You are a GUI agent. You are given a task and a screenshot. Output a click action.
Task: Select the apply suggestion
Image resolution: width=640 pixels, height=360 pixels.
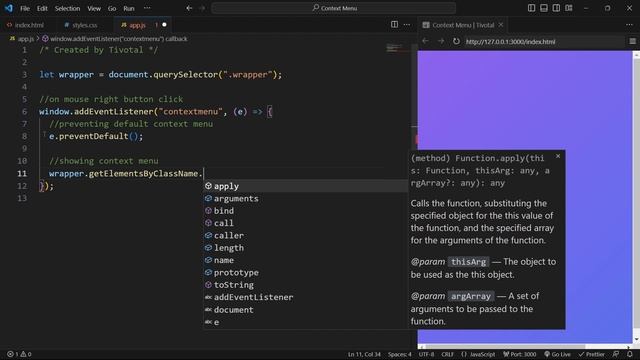pyautogui.click(x=305, y=186)
